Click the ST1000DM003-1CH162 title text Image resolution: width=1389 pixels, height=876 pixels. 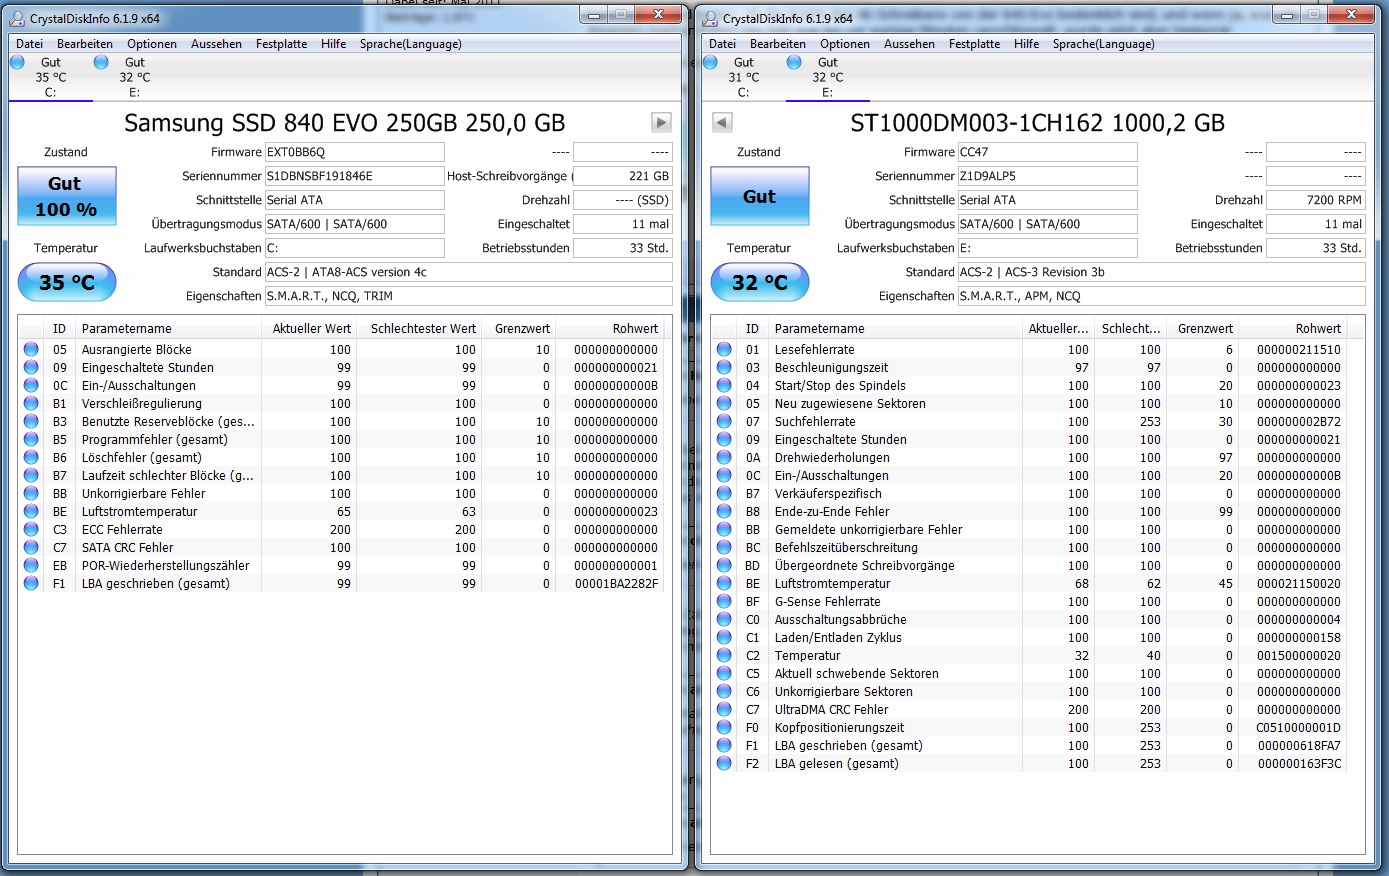[x=1038, y=123]
